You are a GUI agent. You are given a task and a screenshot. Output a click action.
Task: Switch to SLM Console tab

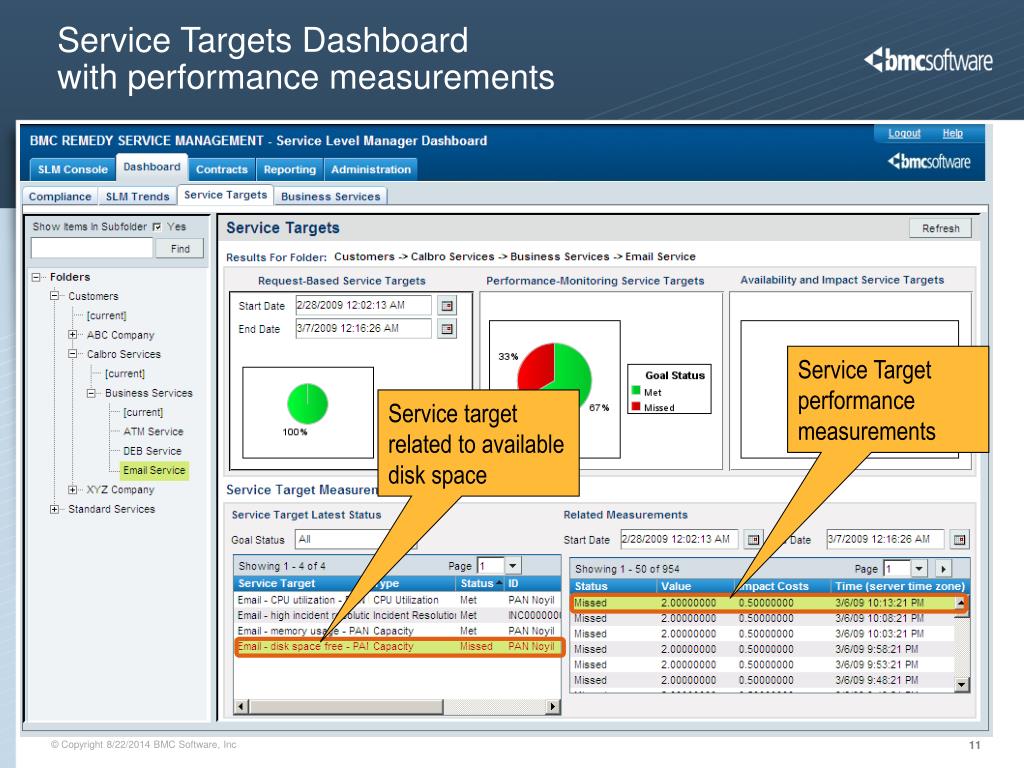[72, 169]
